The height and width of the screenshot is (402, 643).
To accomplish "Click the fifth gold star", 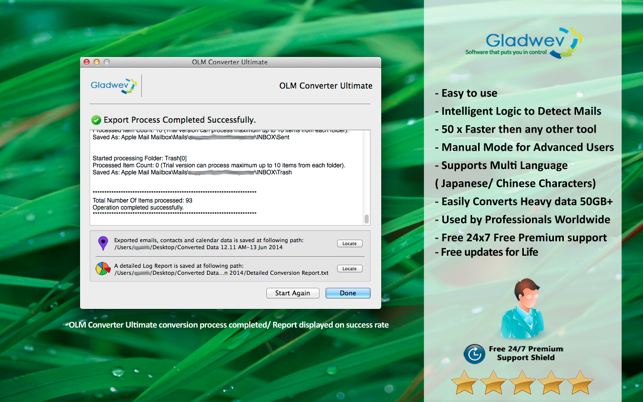I will coord(580,382).
